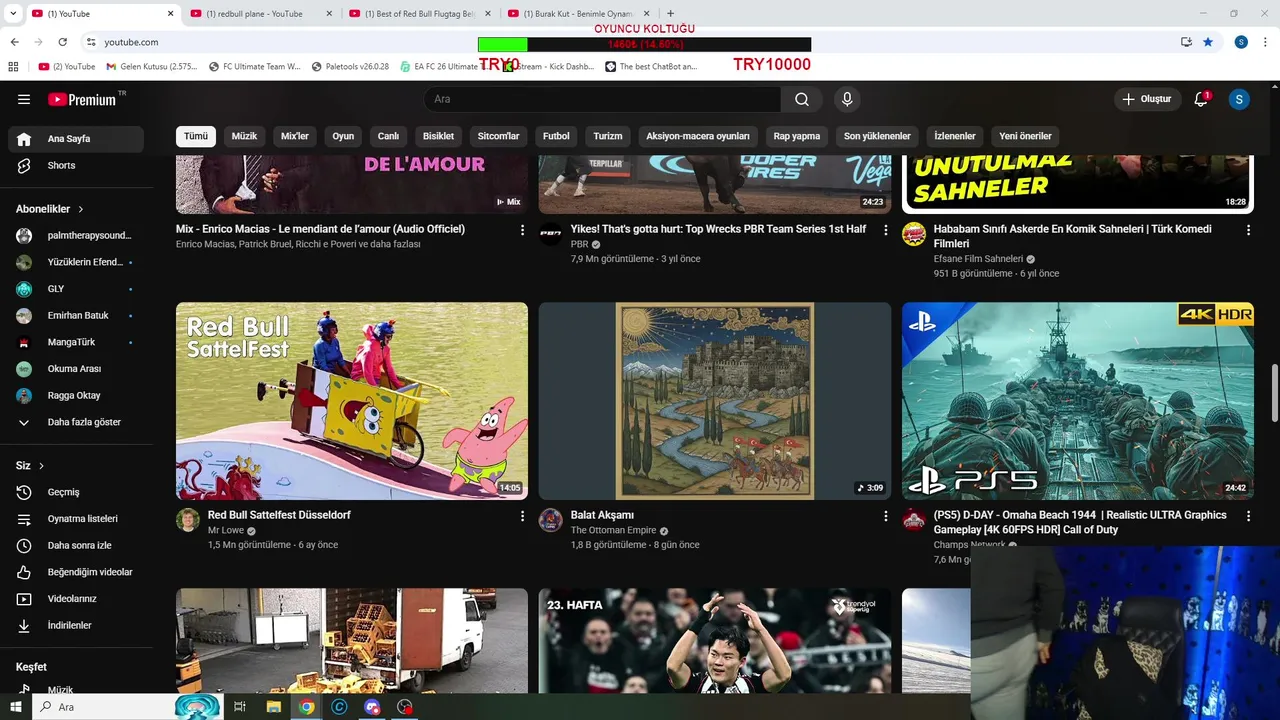Select the Tümü filter chip
This screenshot has width=1280, height=720.
196,136
